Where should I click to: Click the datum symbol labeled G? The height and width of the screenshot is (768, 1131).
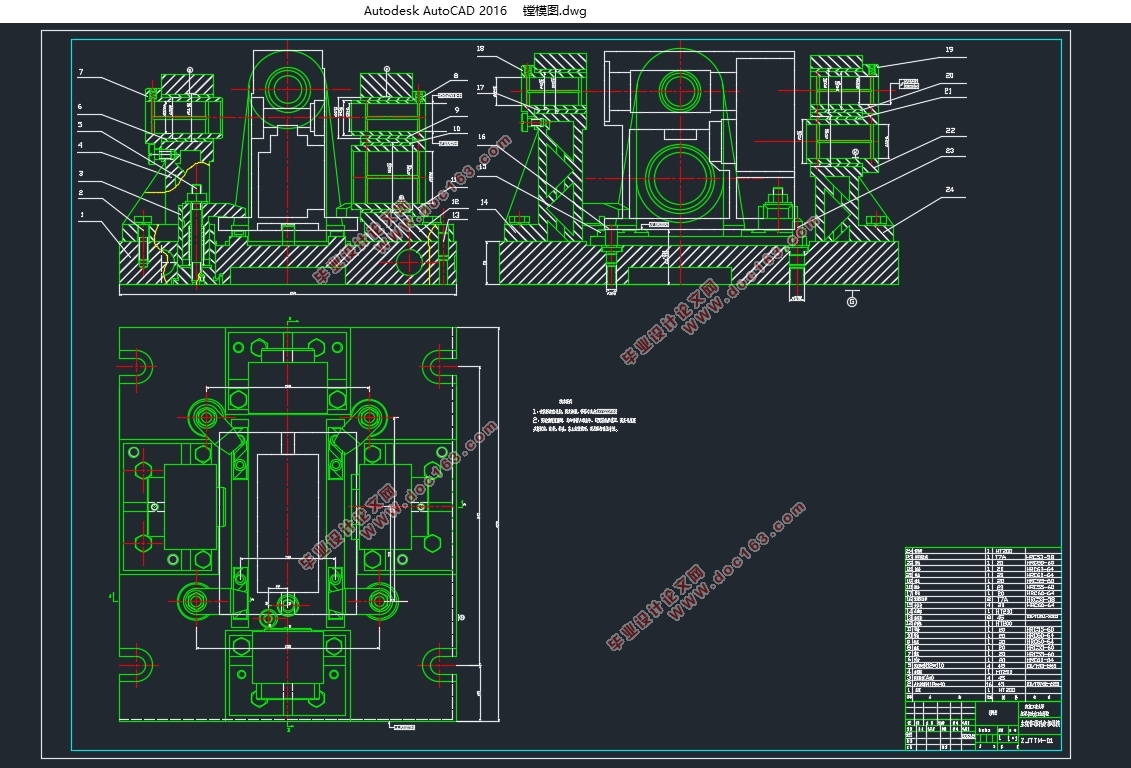tap(852, 301)
